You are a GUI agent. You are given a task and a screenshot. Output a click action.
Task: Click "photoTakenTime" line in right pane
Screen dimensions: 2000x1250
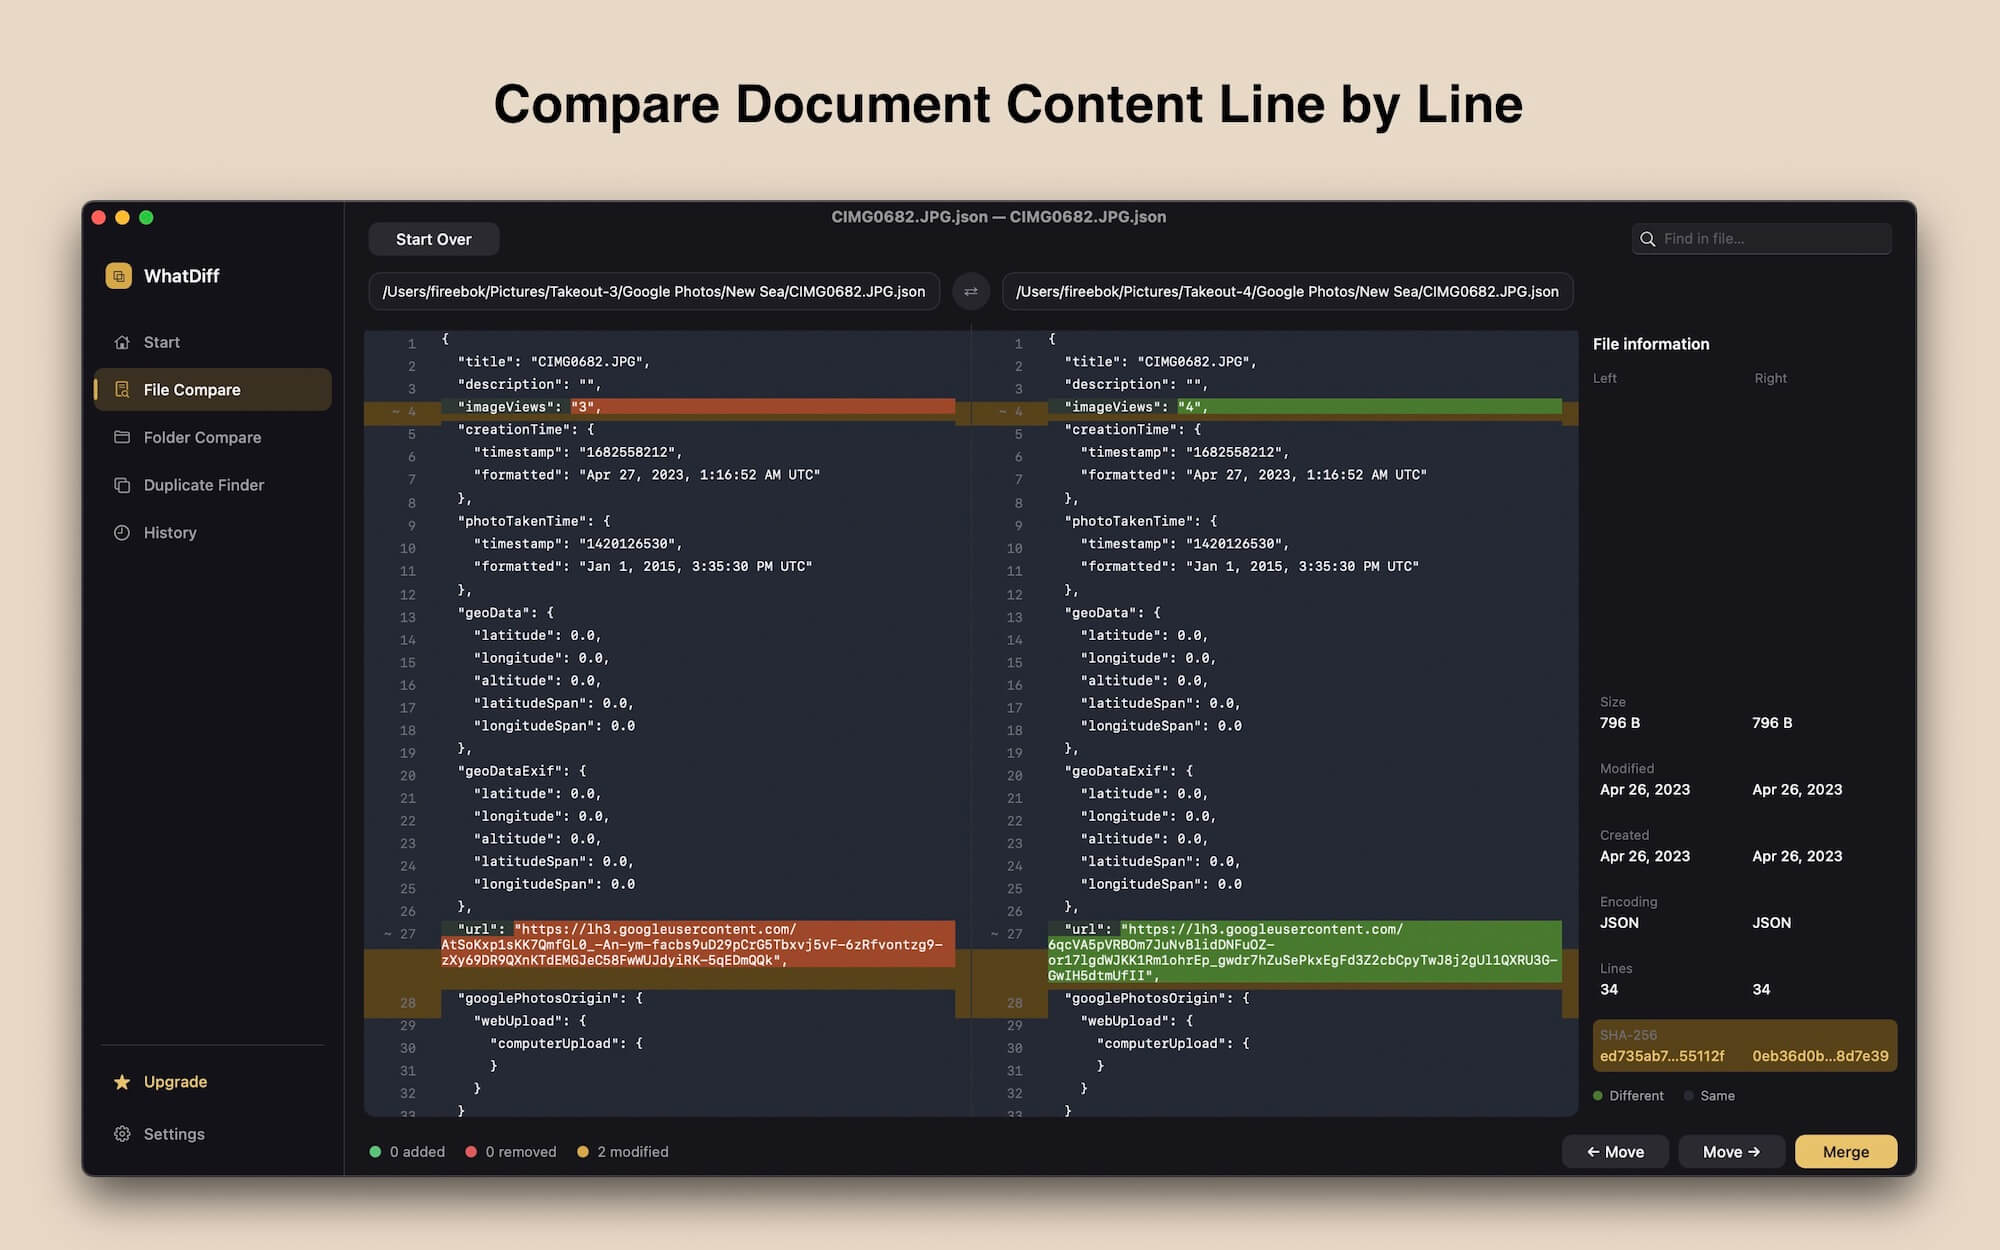pos(1141,521)
